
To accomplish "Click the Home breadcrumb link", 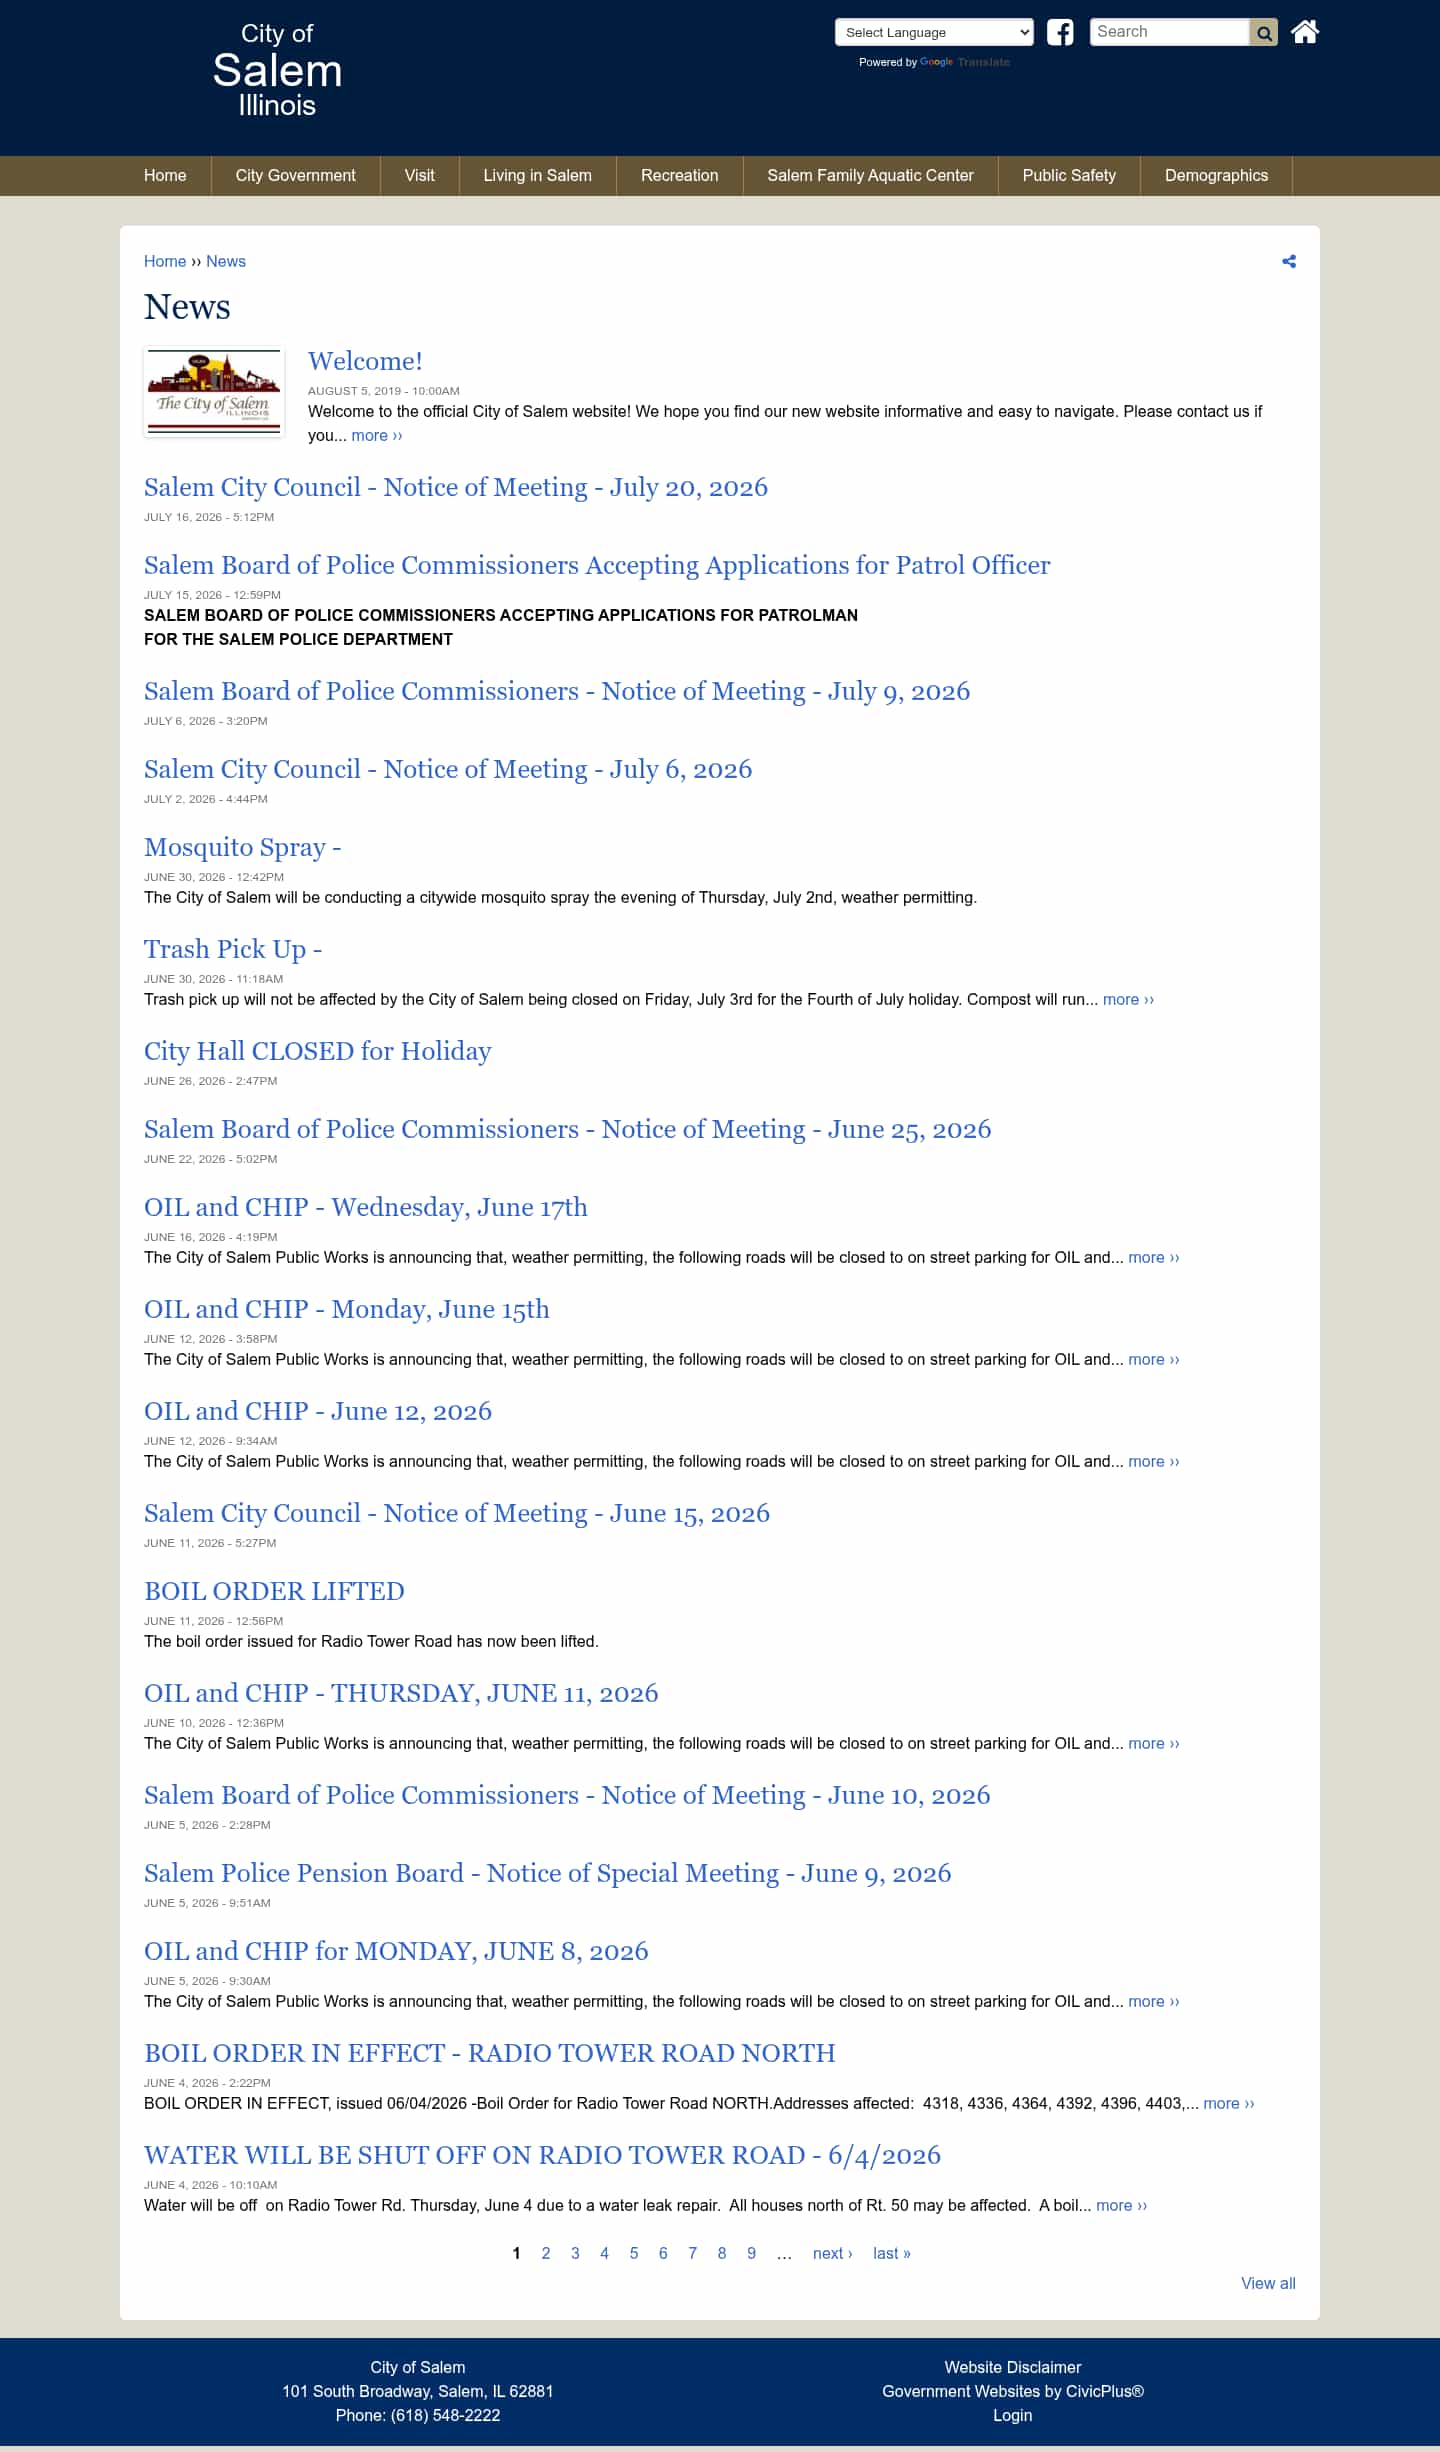I will (x=165, y=261).
